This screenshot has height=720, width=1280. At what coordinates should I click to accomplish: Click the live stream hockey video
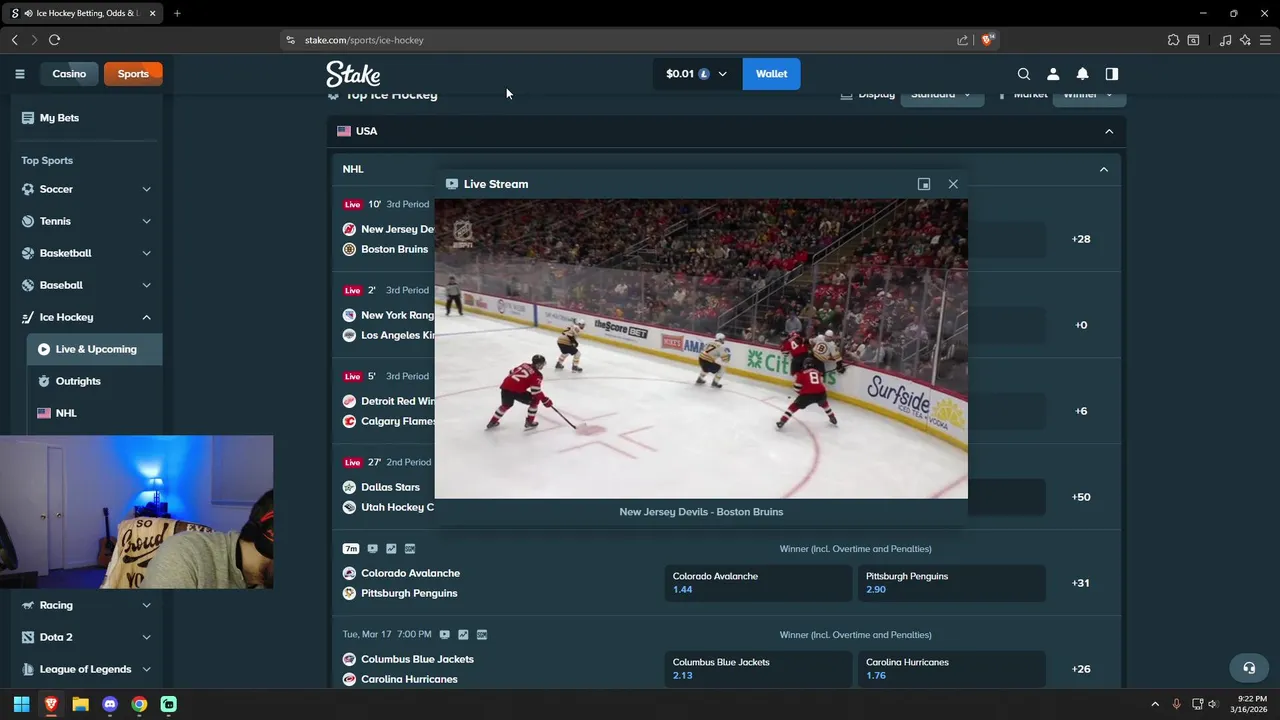click(x=701, y=349)
